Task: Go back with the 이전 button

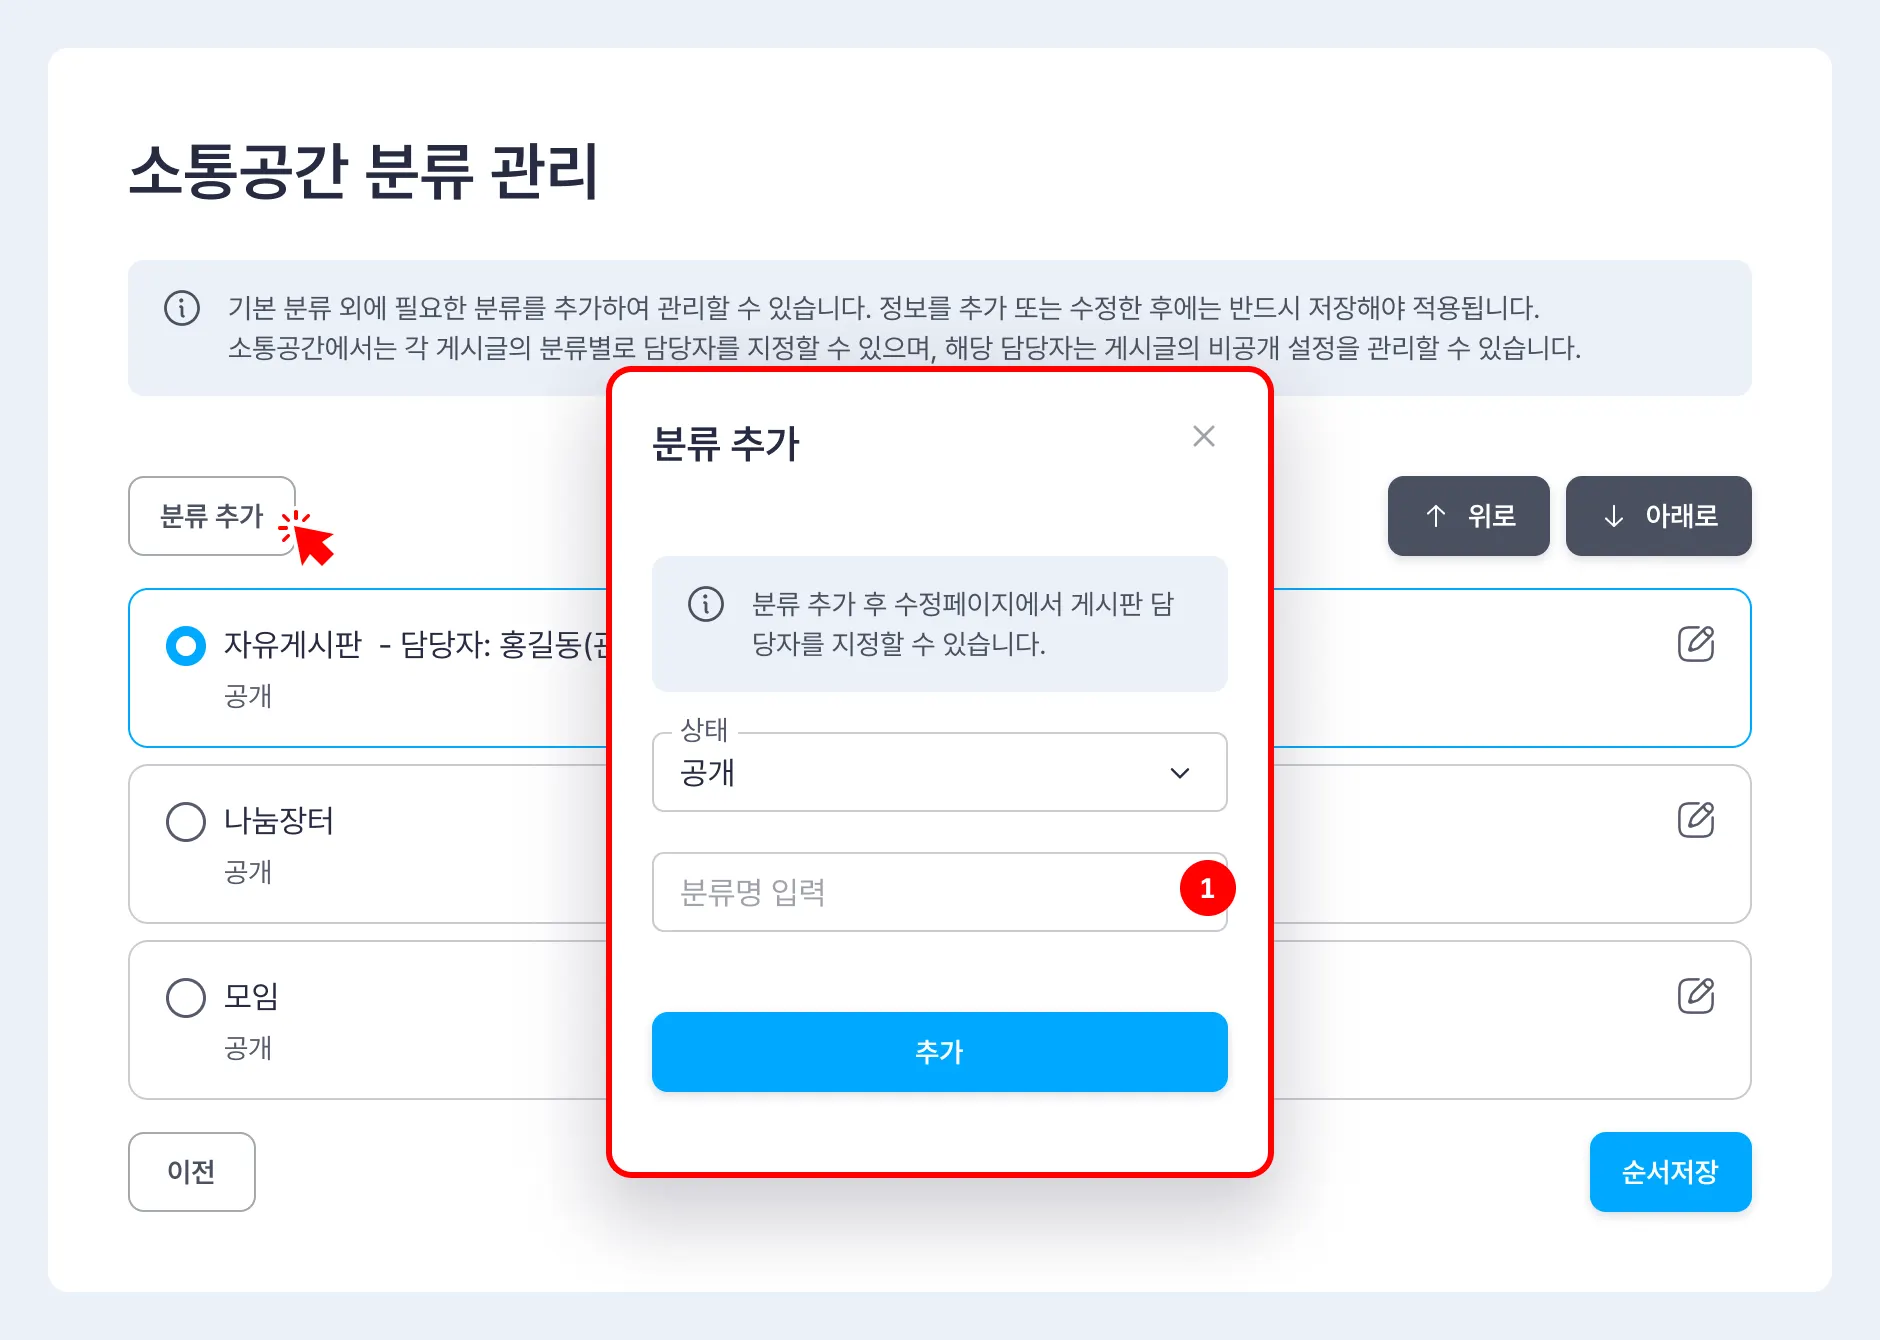Action: [192, 1172]
